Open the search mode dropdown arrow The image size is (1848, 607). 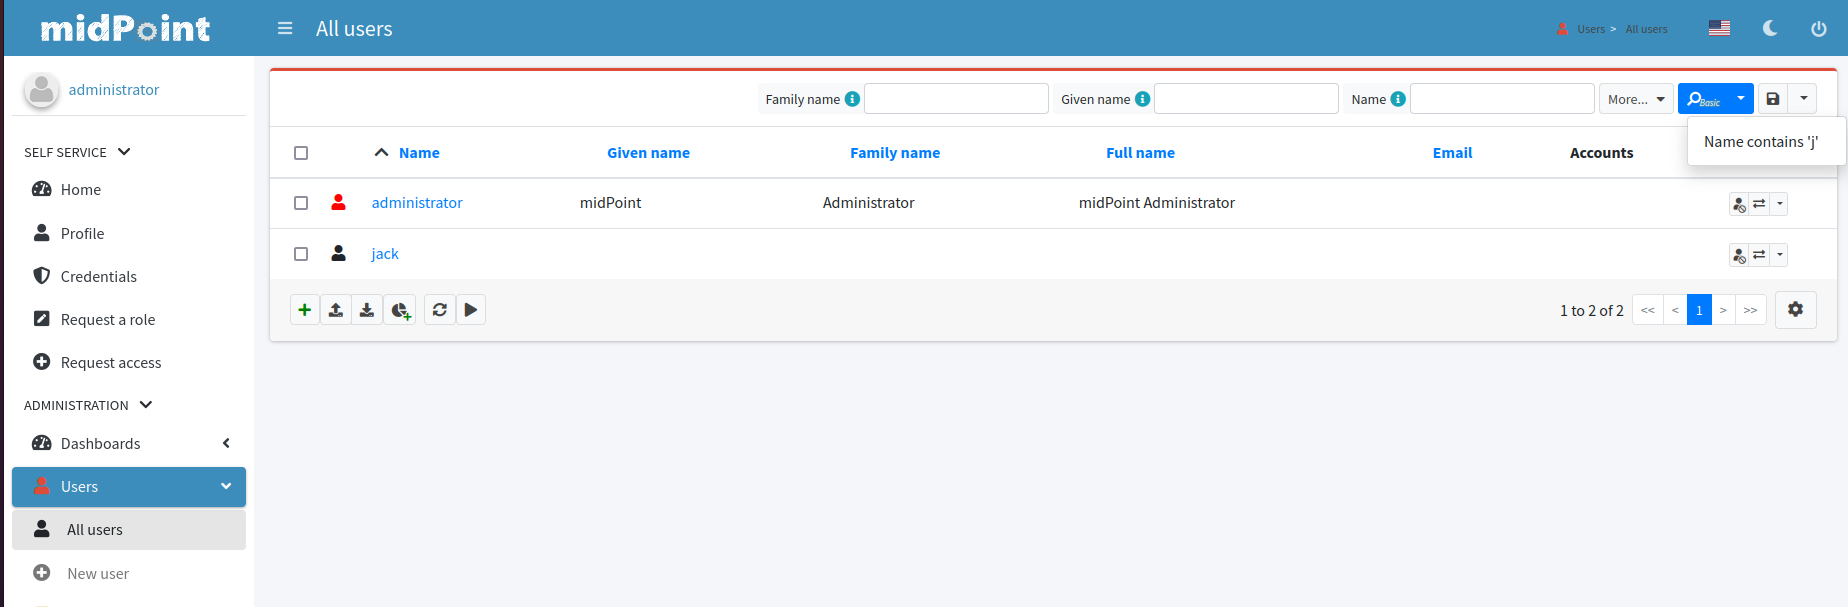pyautogui.click(x=1741, y=99)
